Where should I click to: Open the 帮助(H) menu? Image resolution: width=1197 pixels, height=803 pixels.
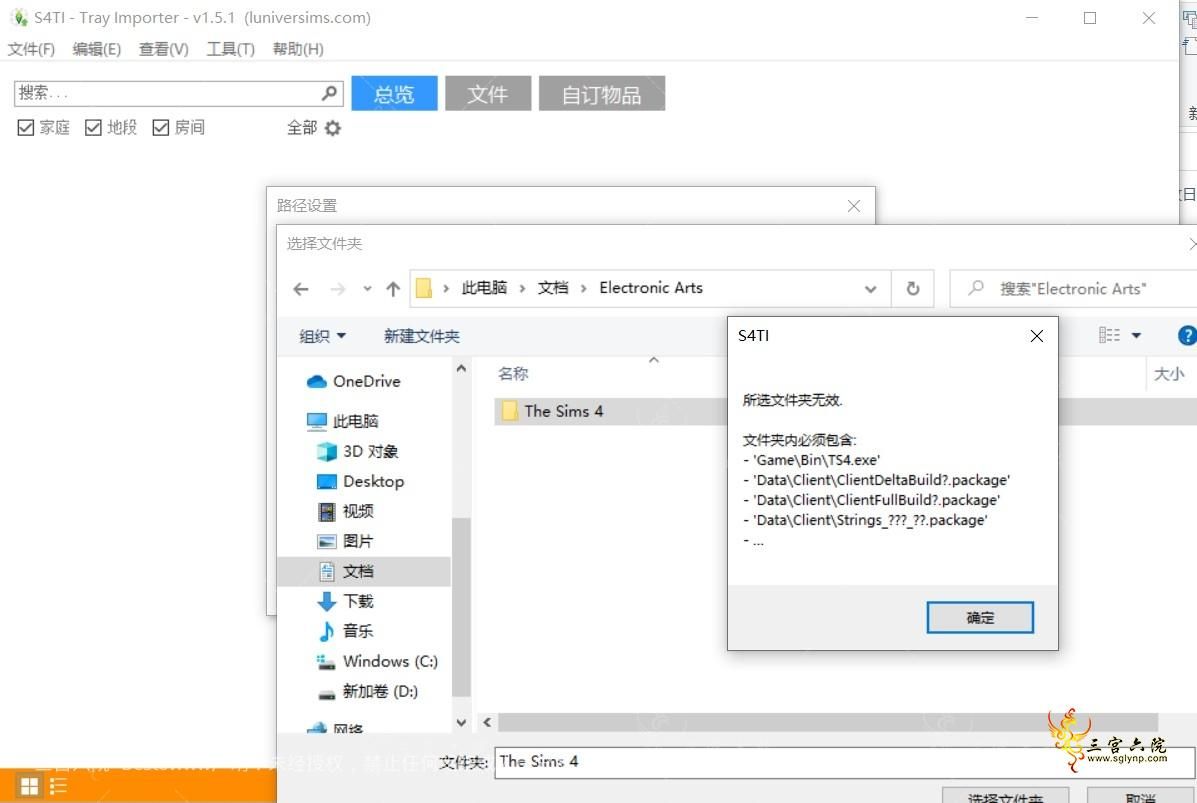[298, 50]
